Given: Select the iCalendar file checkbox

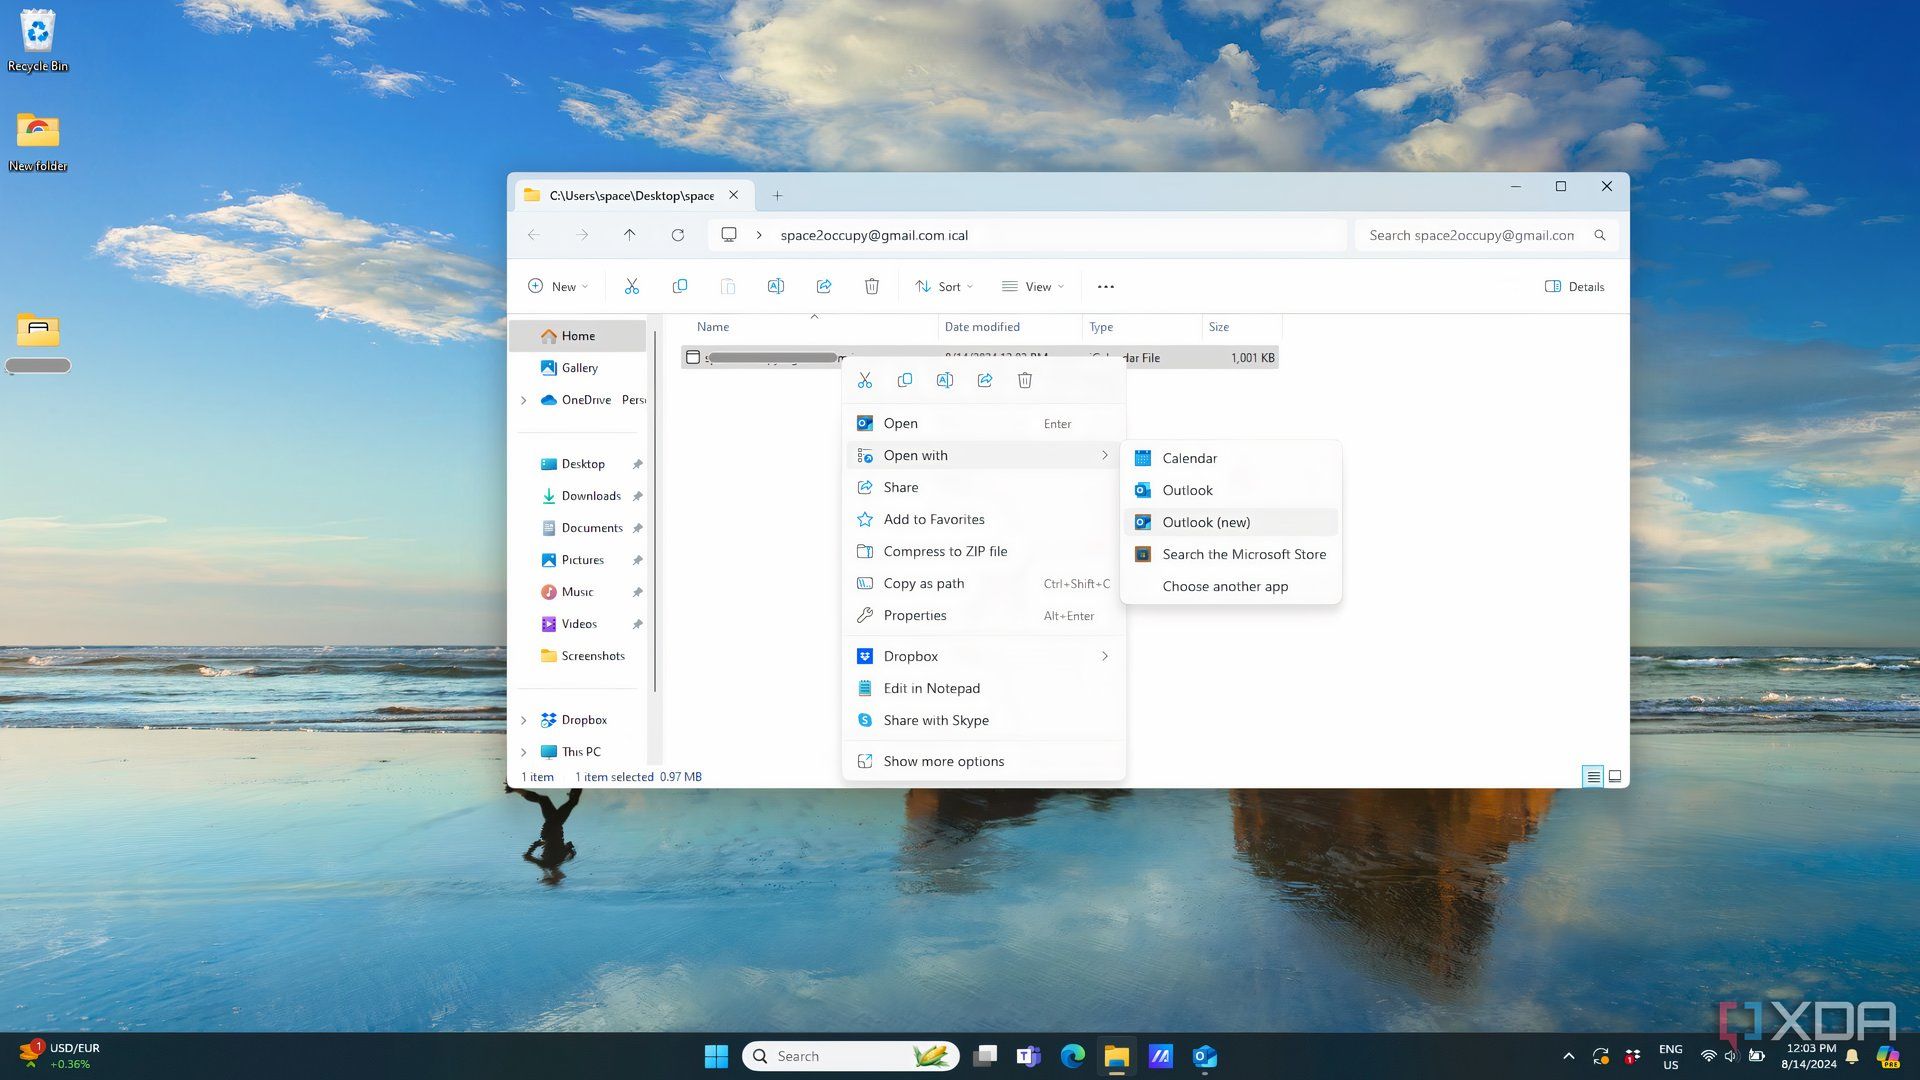Looking at the screenshot, I should (693, 357).
